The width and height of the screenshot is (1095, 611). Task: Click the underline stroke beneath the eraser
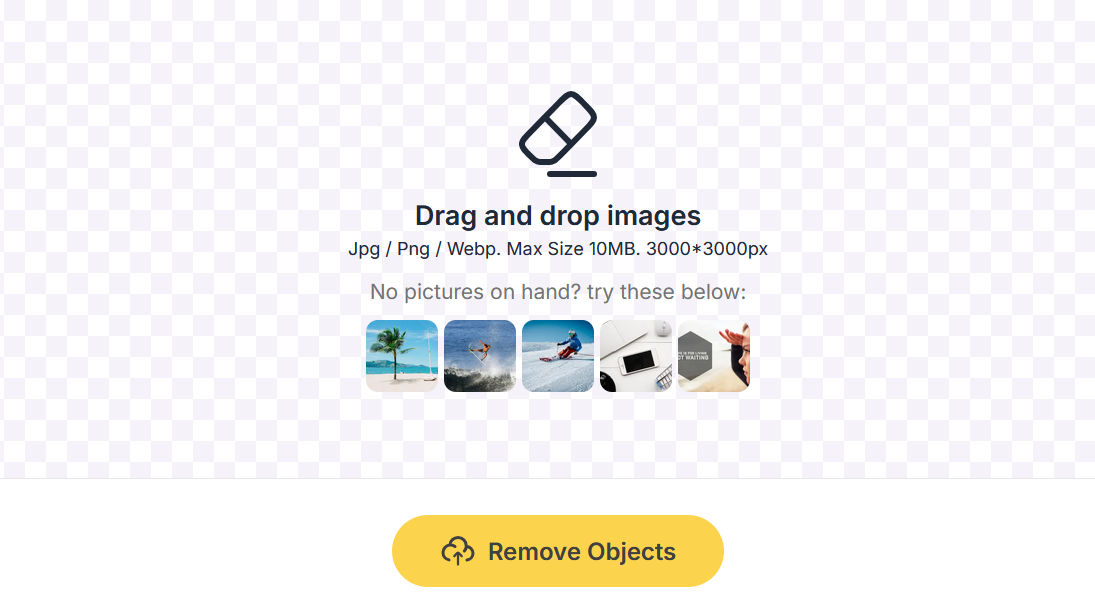(x=572, y=174)
